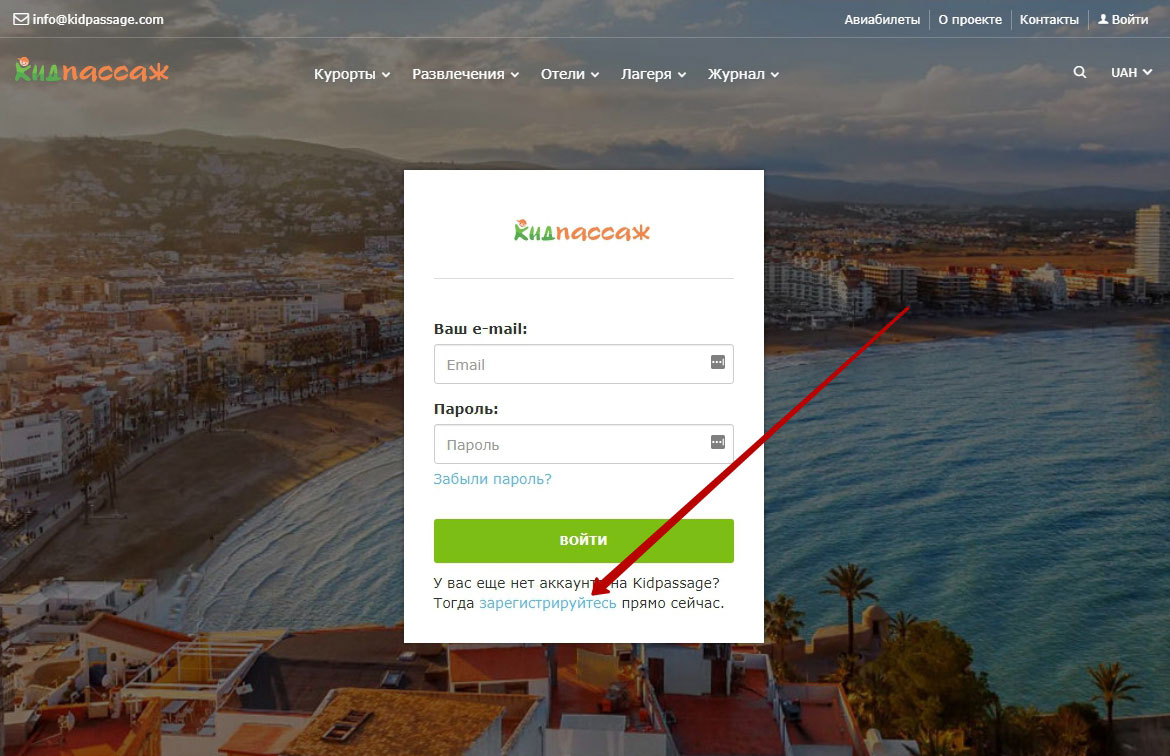
Task: Expand the Отели menu
Action: (569, 74)
